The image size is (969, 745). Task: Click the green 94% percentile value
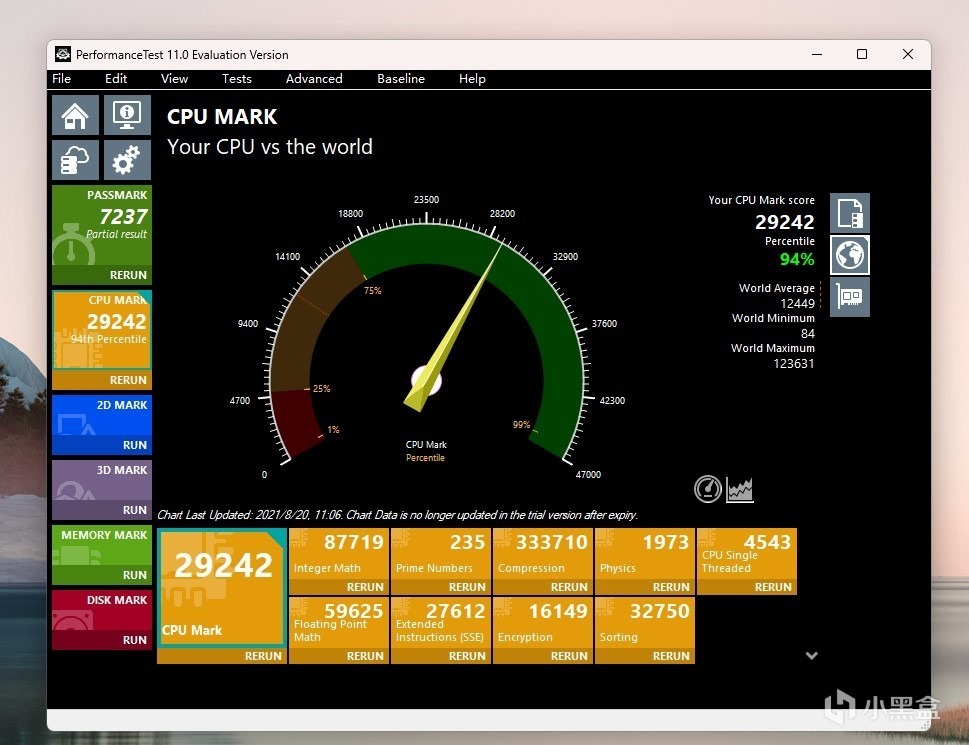797,259
